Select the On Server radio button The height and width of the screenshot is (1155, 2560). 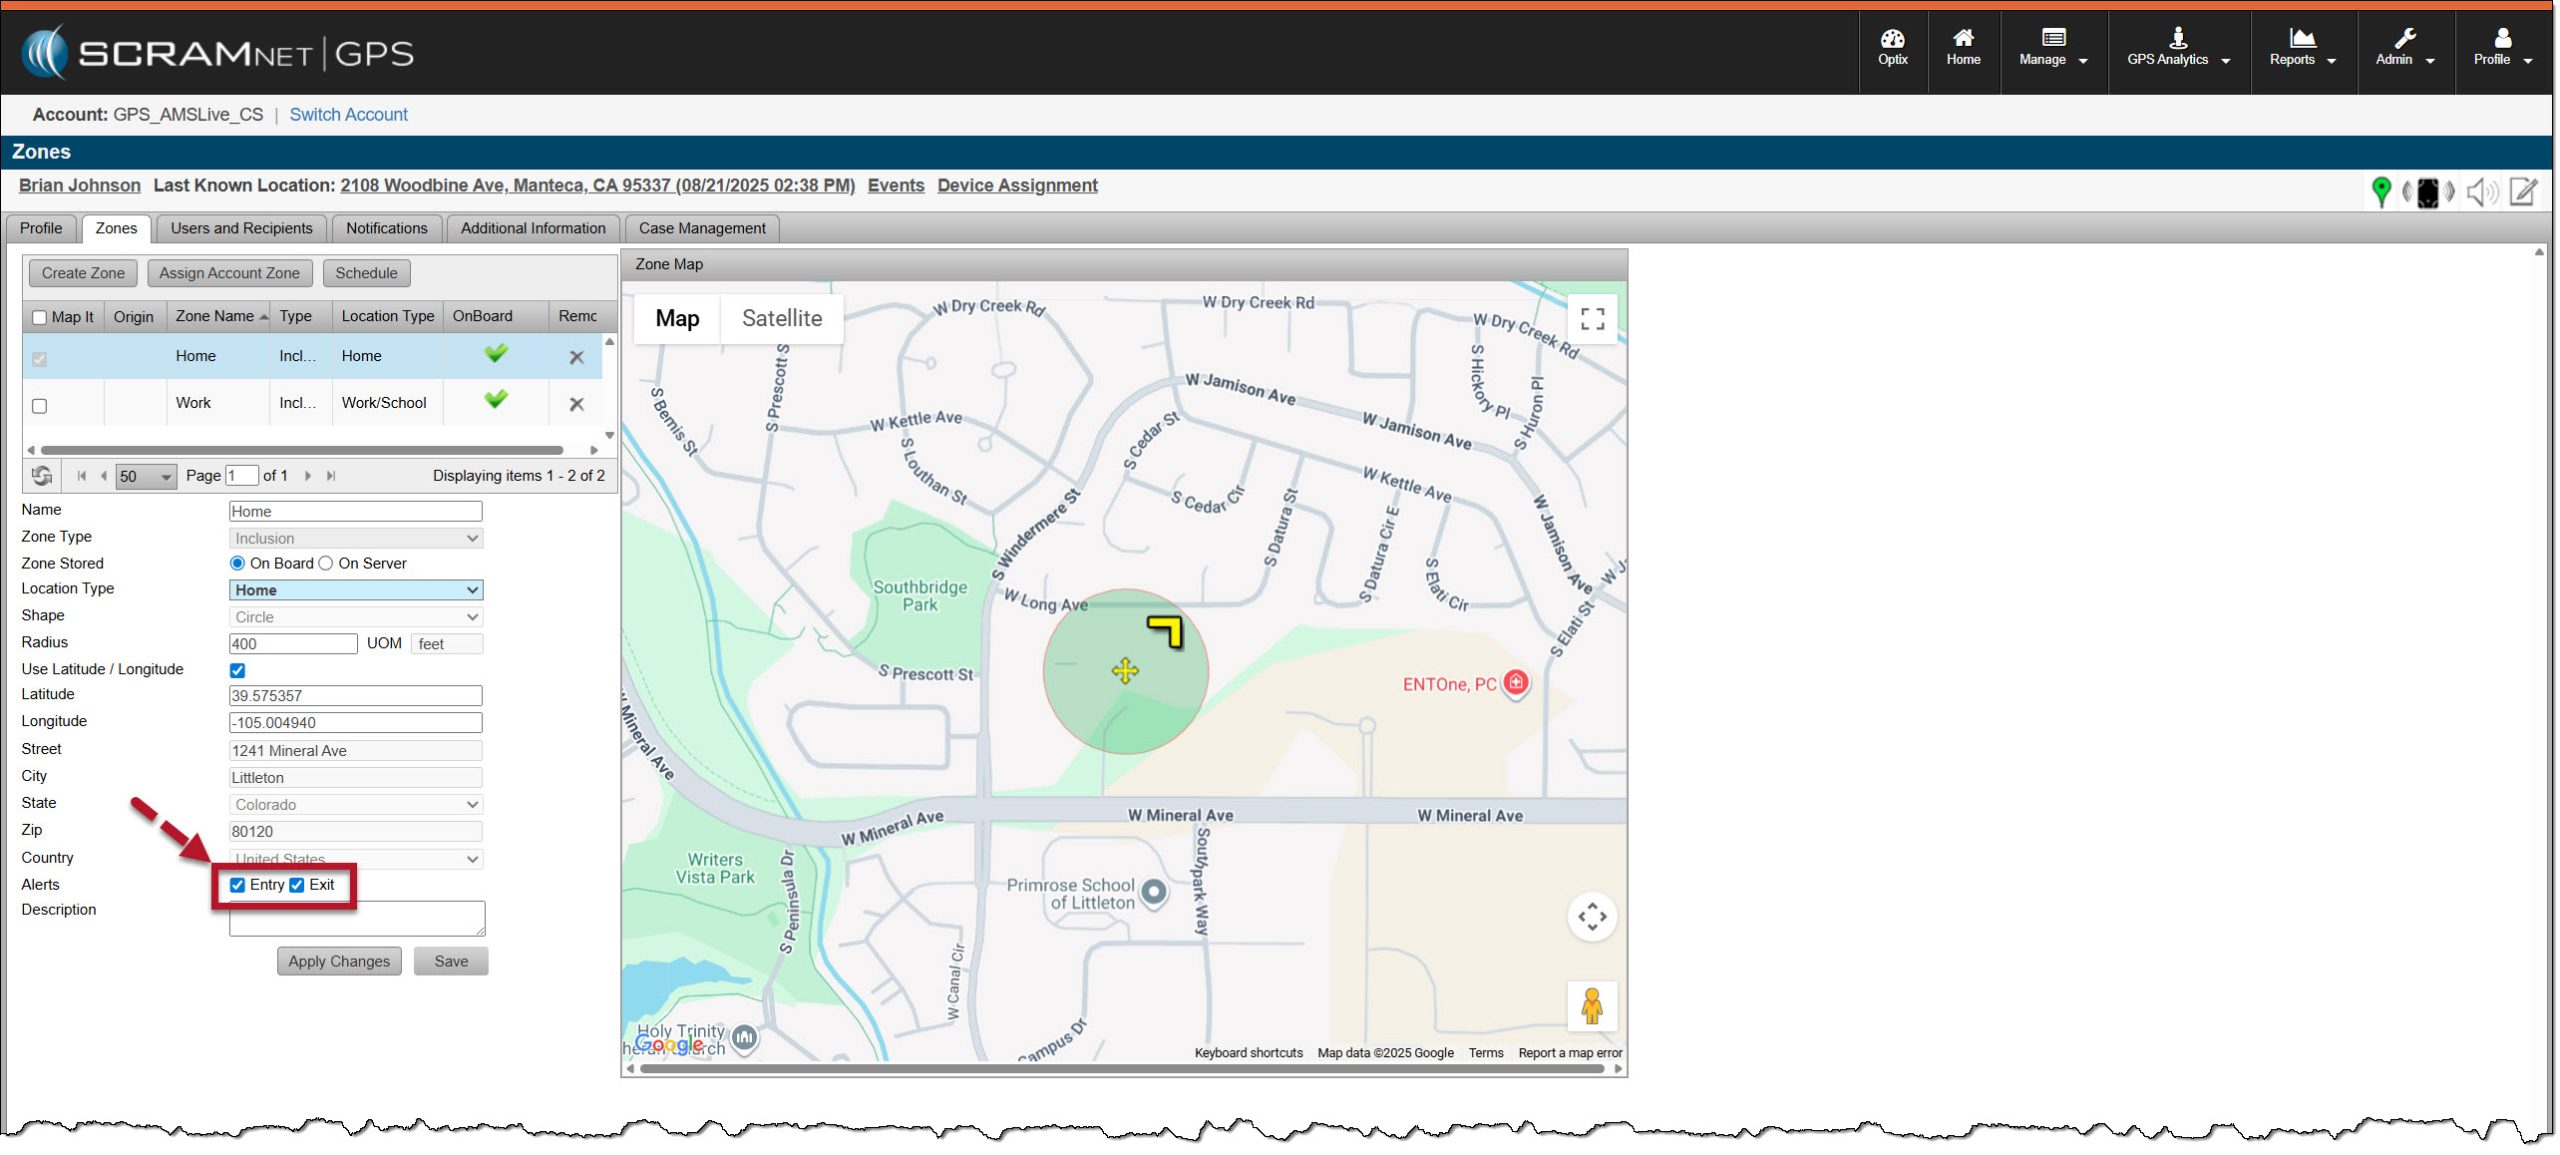(x=326, y=563)
